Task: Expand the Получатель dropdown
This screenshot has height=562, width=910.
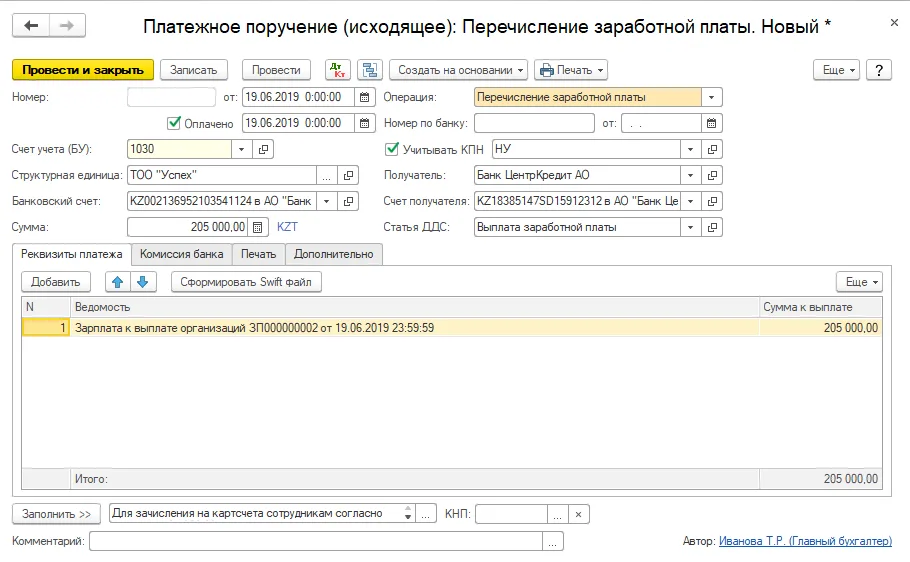Action: 691,175
